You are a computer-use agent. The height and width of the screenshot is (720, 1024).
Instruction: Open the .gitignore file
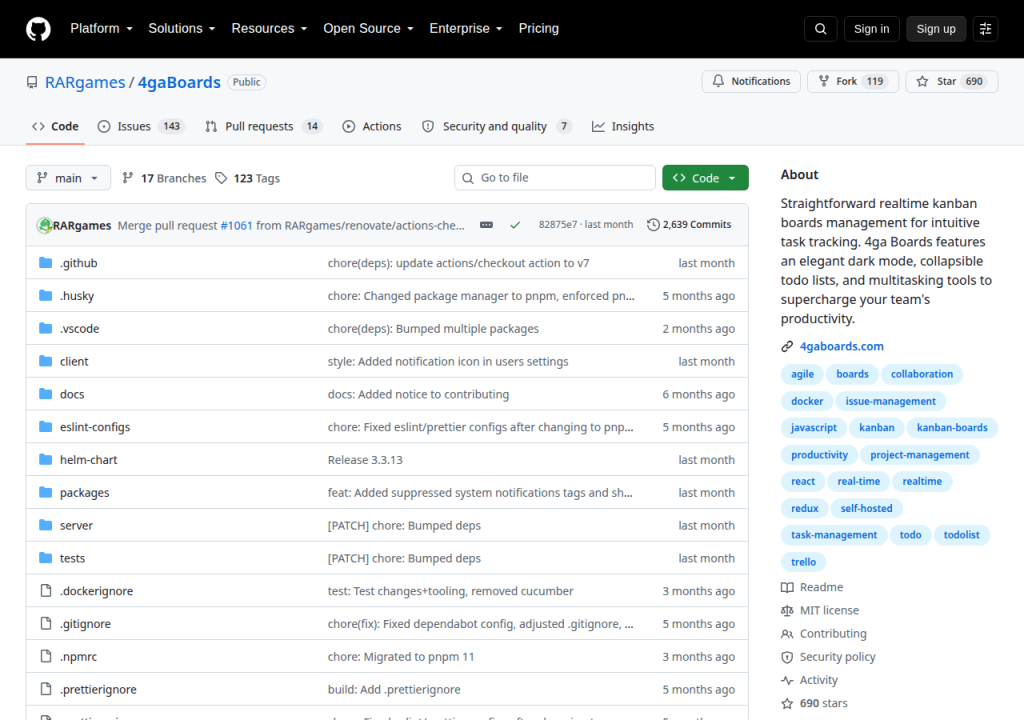(x=86, y=624)
